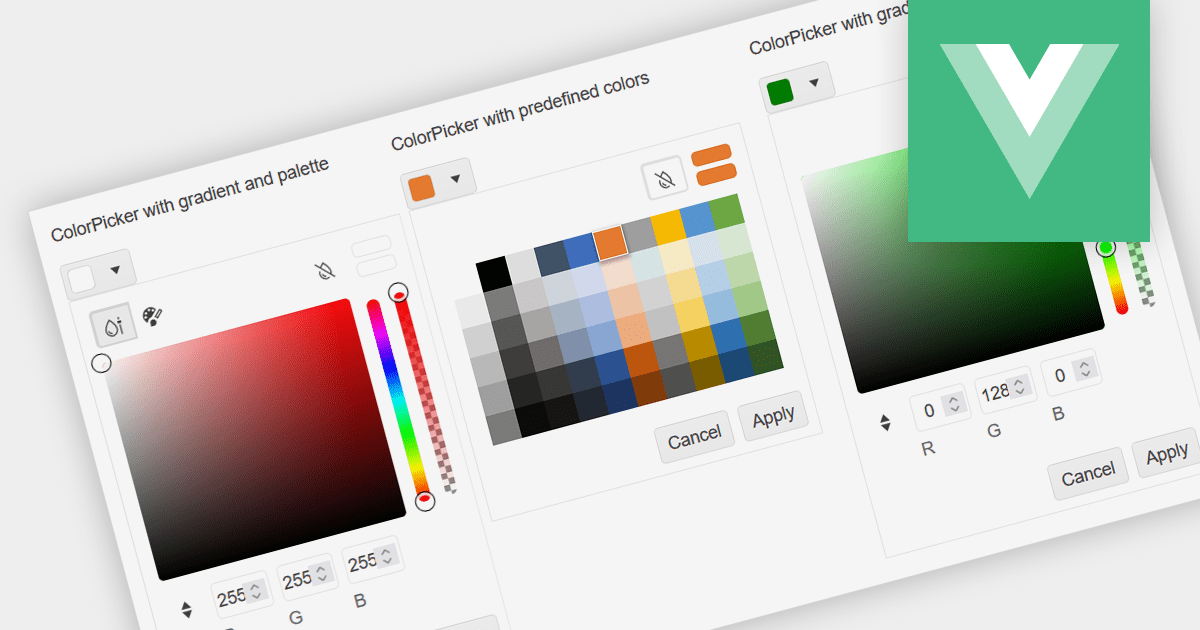Click the no-color icon in predefined colors picker
Image resolution: width=1200 pixels, height=630 pixels.
pos(665,178)
